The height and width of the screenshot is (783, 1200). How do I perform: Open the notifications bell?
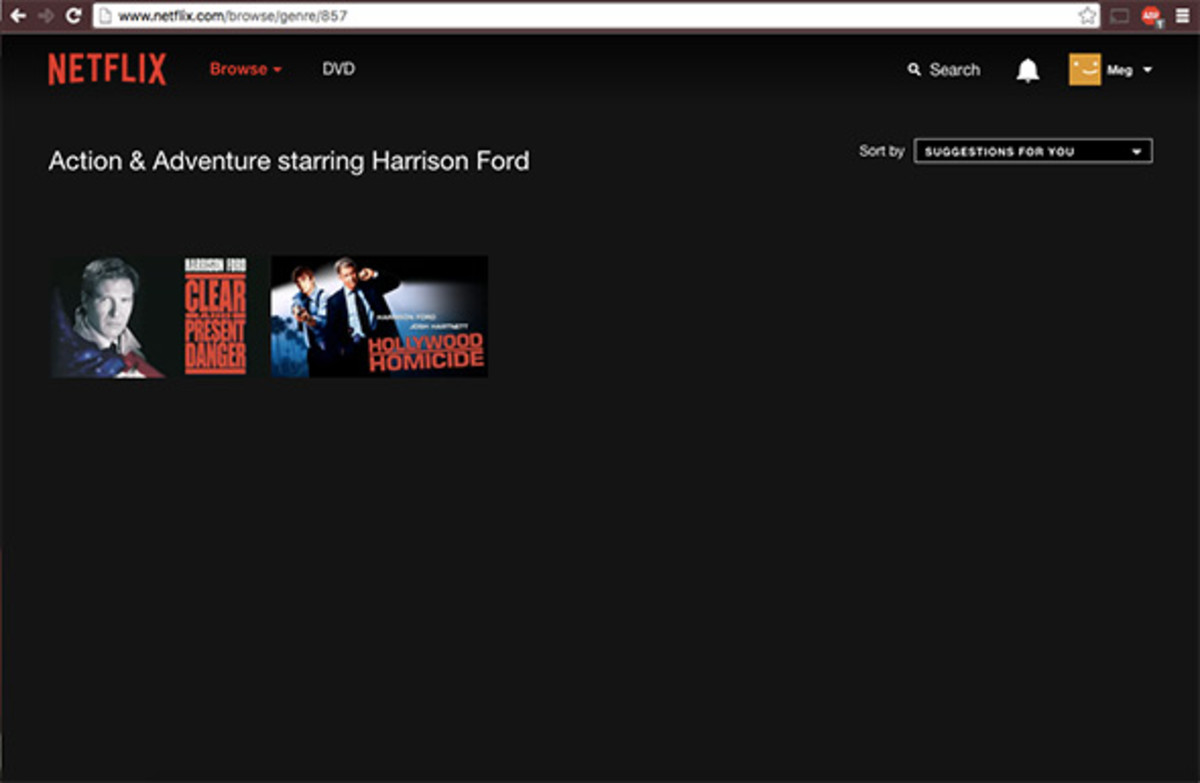click(1027, 70)
